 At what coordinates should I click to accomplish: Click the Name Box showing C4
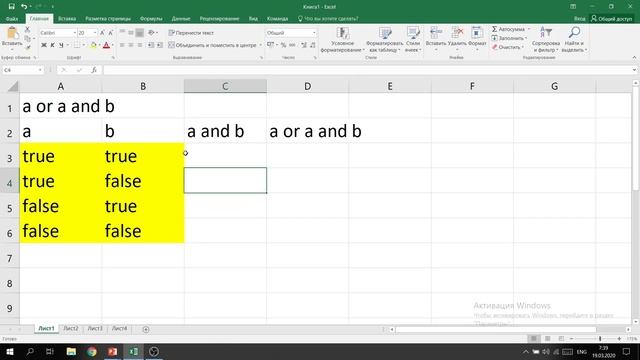(22, 70)
